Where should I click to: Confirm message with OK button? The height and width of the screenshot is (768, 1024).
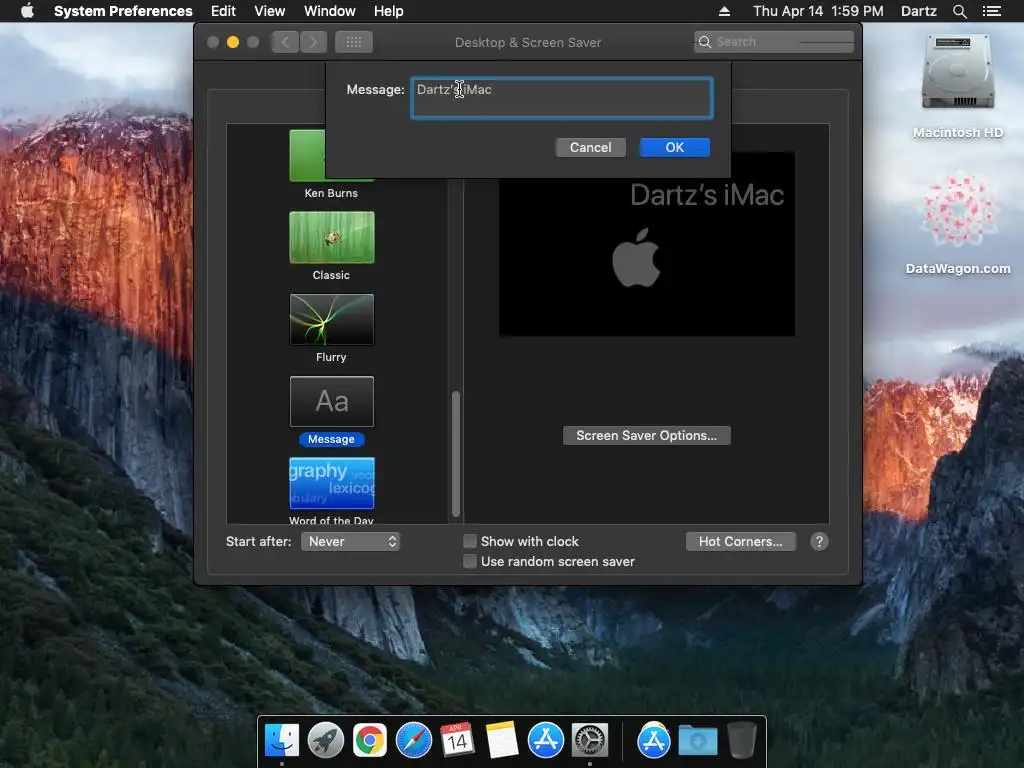click(675, 148)
